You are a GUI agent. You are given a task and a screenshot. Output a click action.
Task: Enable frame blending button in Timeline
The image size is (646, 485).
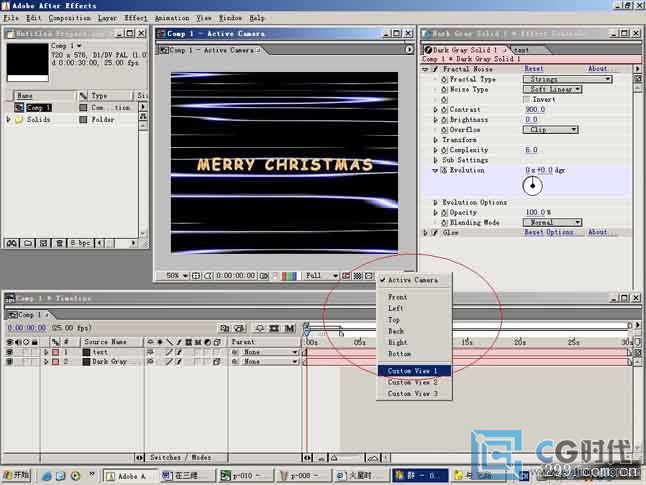click(x=274, y=328)
